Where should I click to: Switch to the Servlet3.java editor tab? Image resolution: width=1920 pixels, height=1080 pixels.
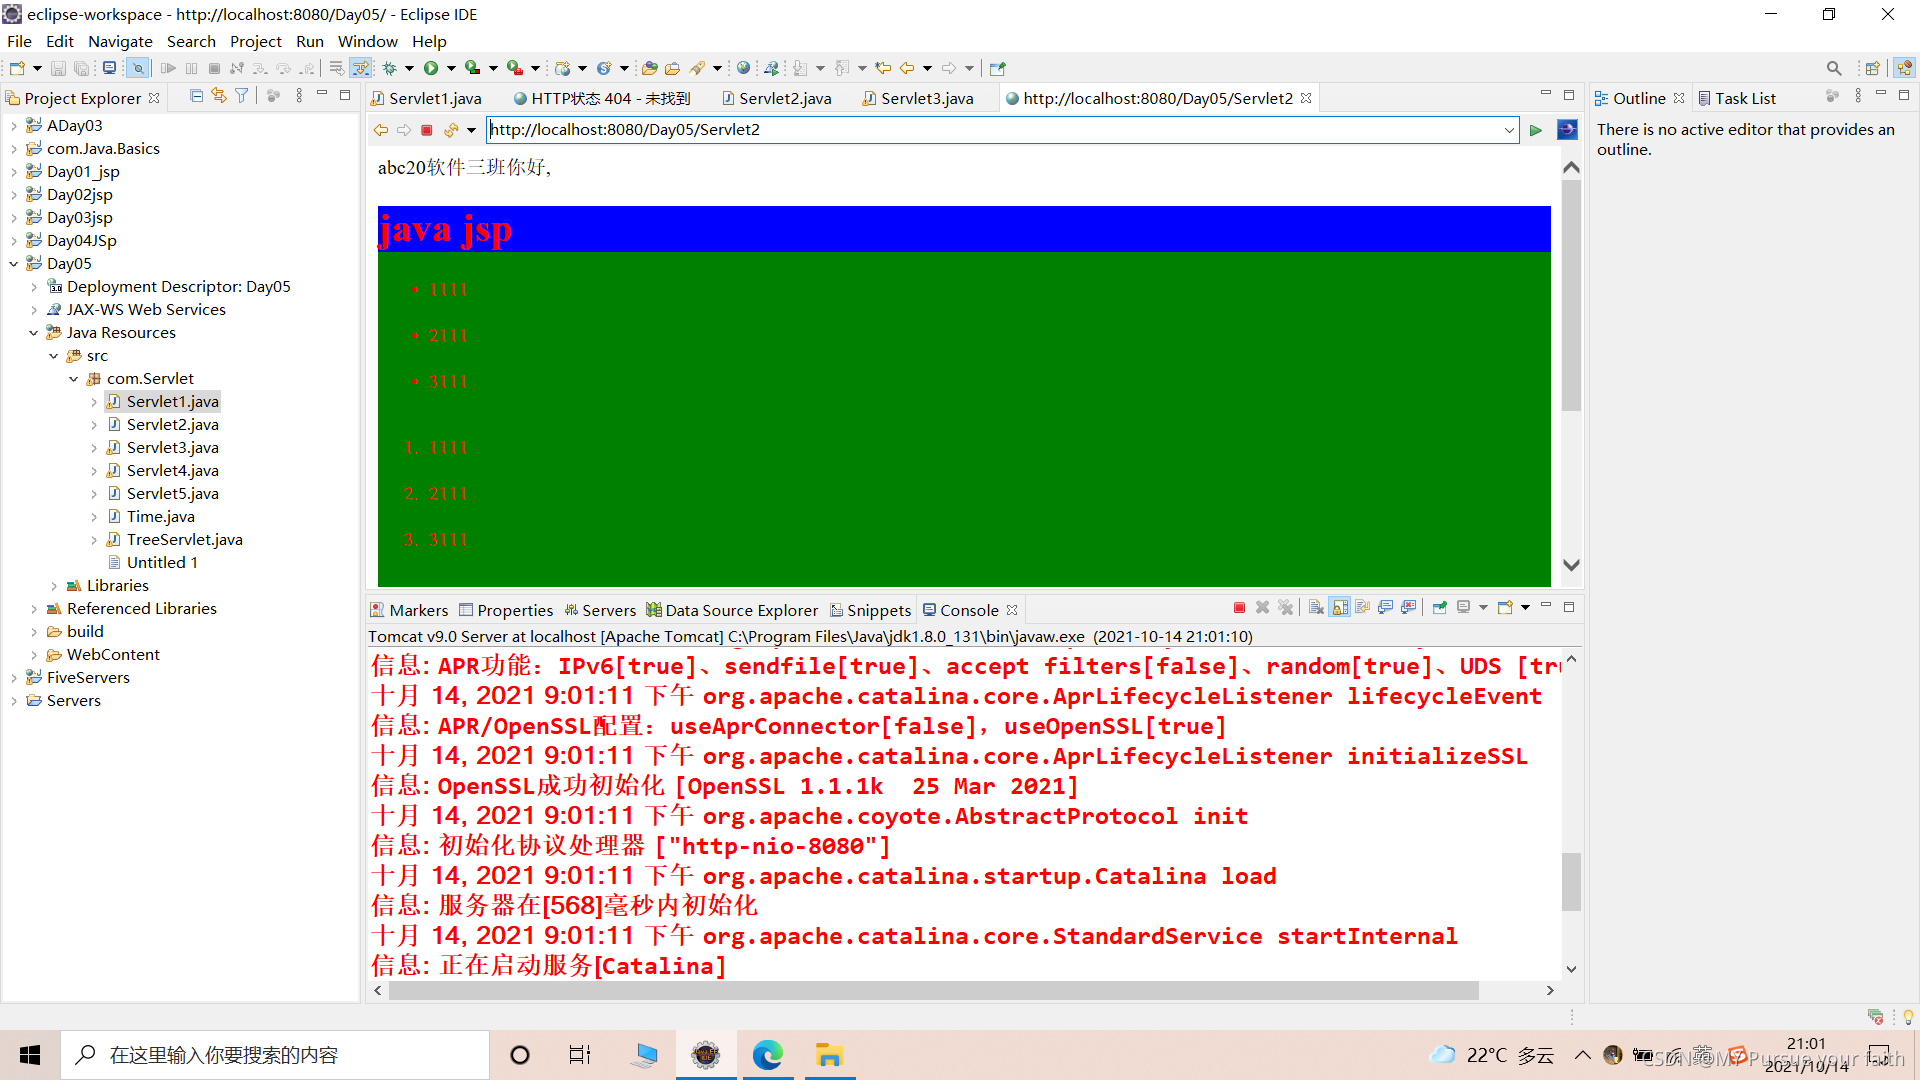click(x=926, y=98)
